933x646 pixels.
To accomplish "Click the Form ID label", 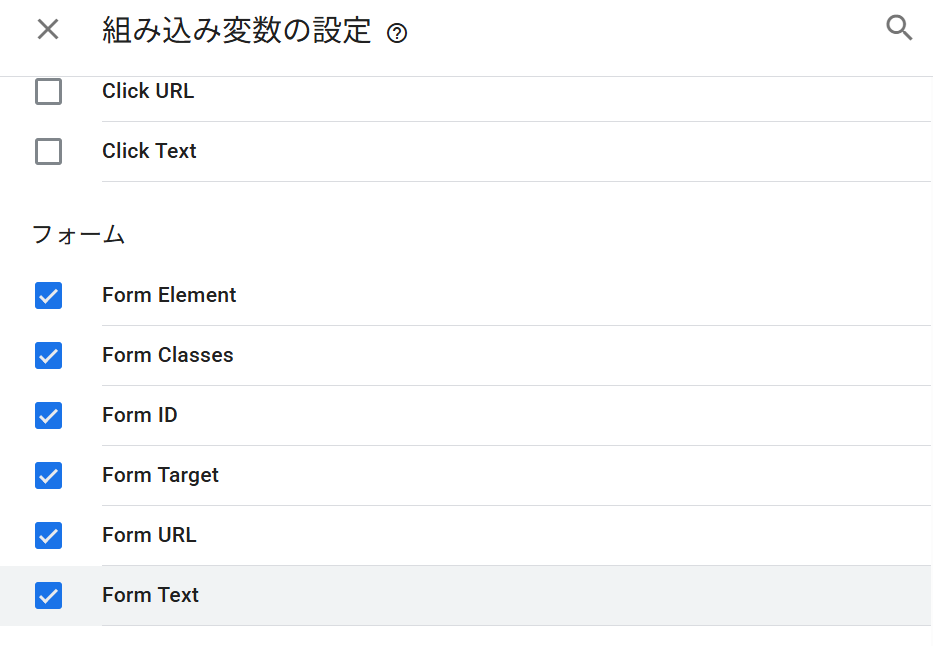I will tap(140, 415).
